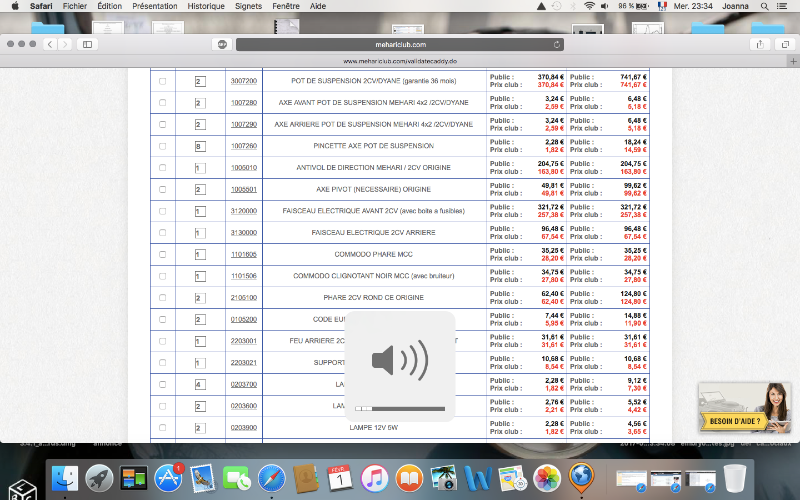
Task: Launch iTunes from the dock
Action: (x=374, y=478)
